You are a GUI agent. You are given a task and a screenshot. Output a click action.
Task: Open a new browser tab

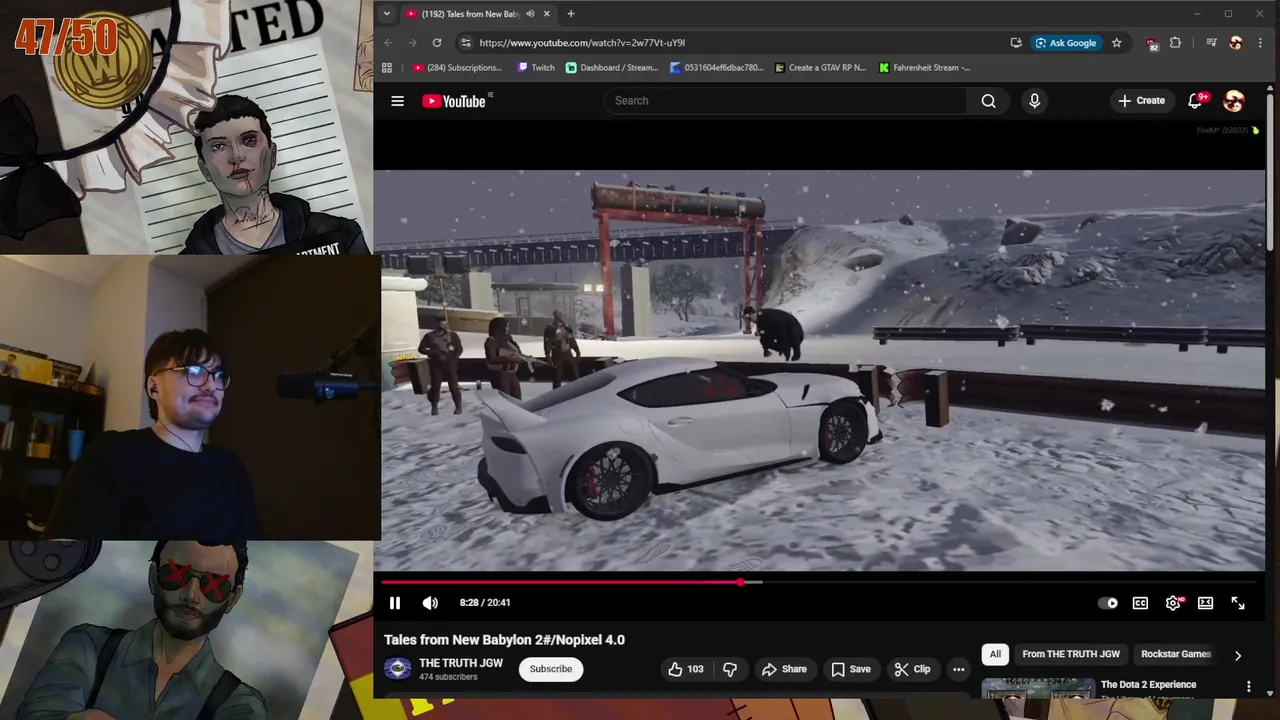(571, 14)
